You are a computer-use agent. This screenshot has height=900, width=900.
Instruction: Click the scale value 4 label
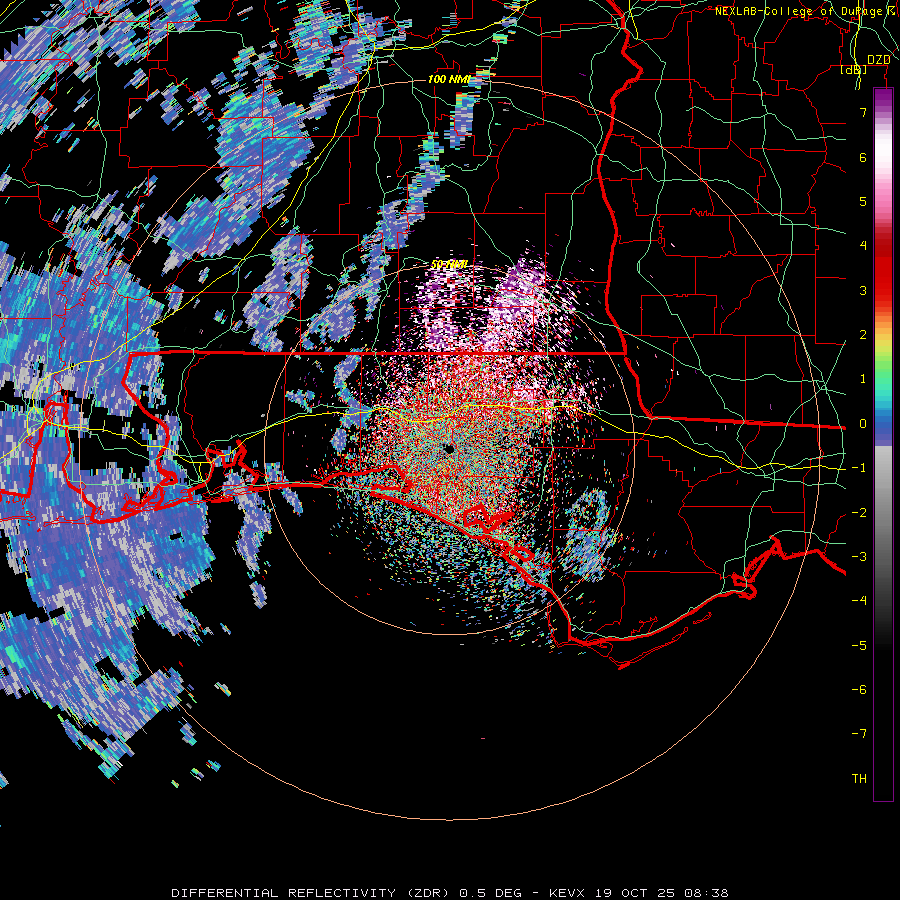(x=863, y=246)
